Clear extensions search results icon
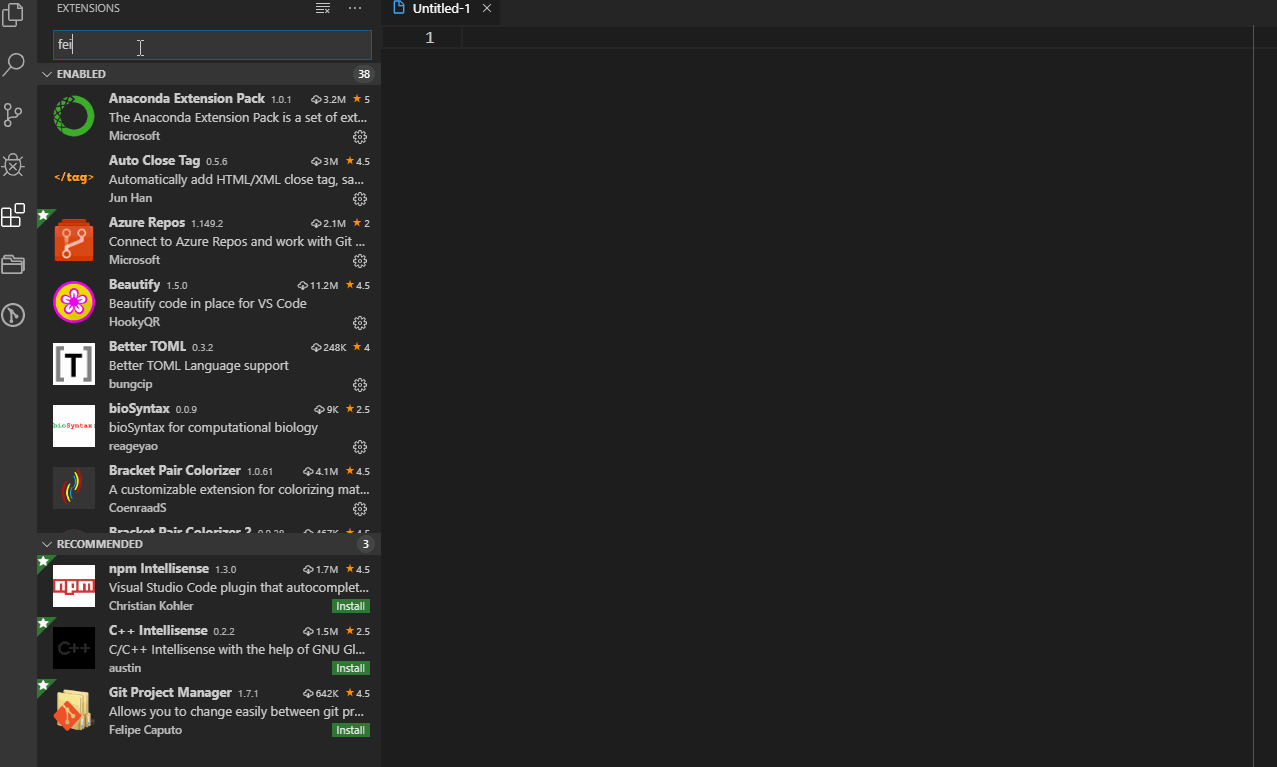Image resolution: width=1277 pixels, height=767 pixels. tap(323, 8)
